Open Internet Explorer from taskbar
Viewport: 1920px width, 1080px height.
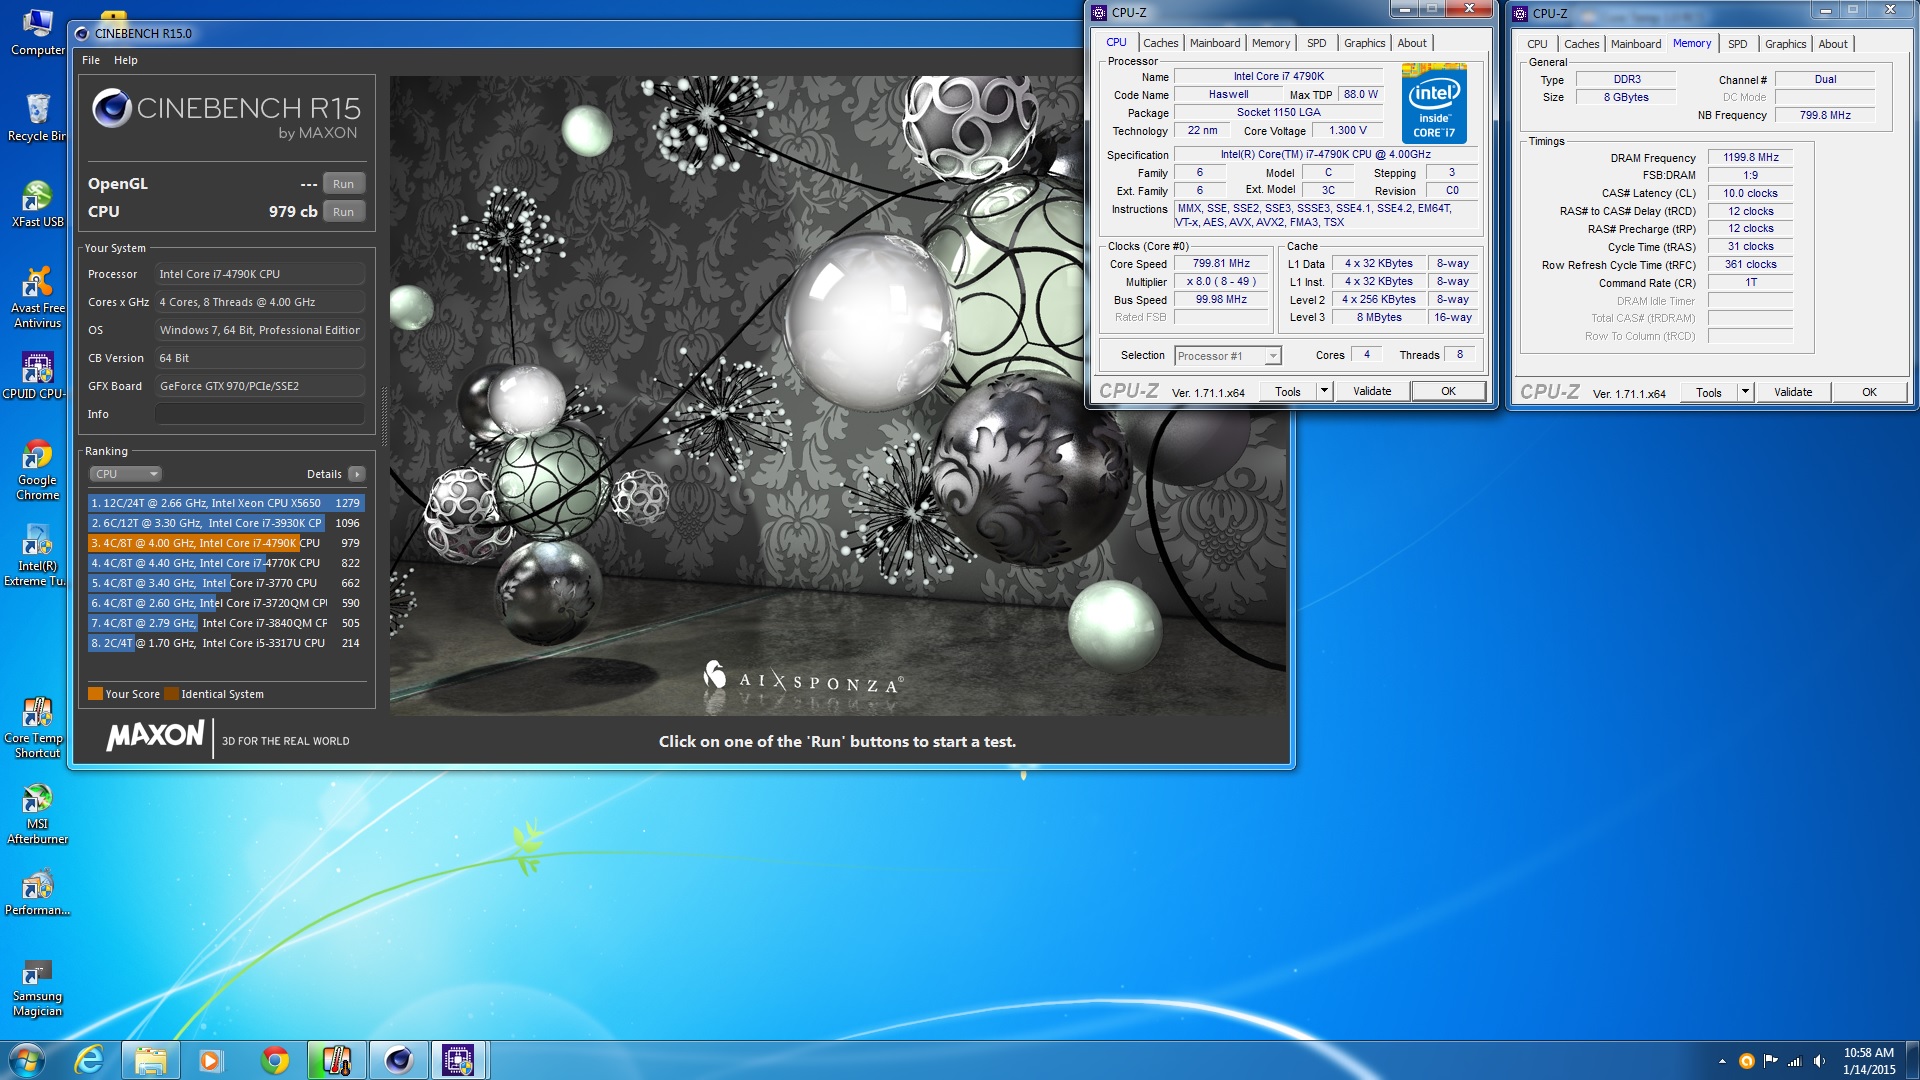click(90, 1060)
